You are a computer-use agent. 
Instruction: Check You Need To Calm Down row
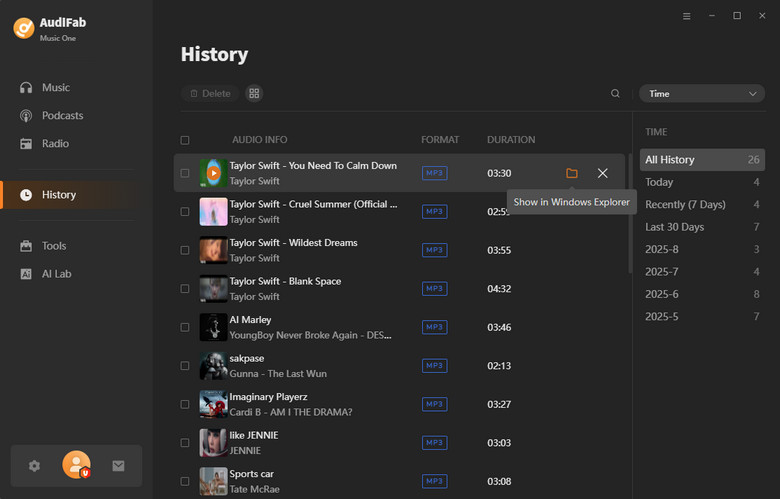[x=185, y=173]
